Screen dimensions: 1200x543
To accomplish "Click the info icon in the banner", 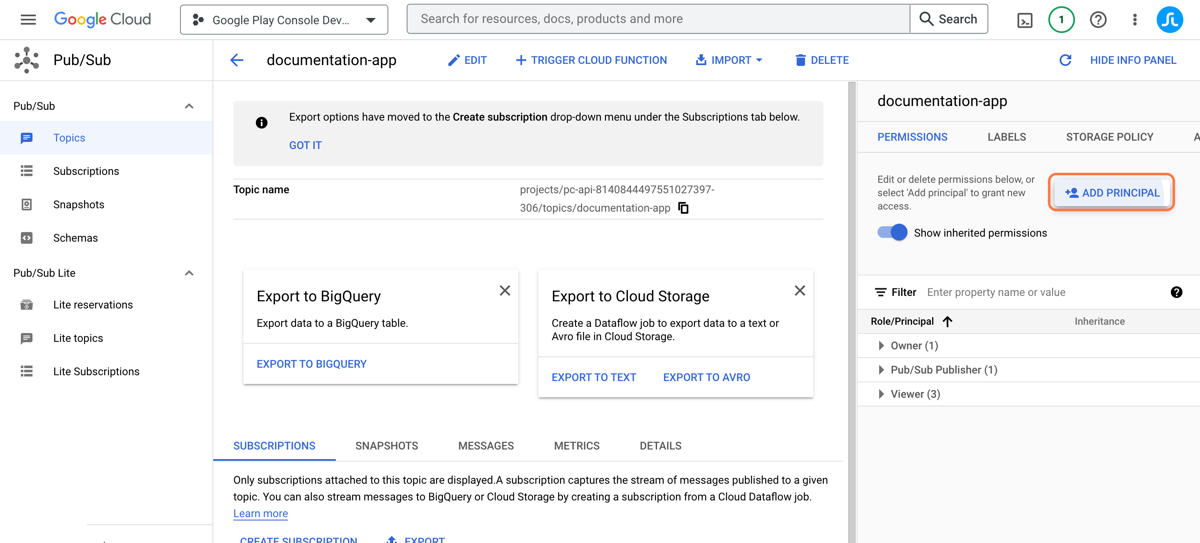I will (x=261, y=122).
